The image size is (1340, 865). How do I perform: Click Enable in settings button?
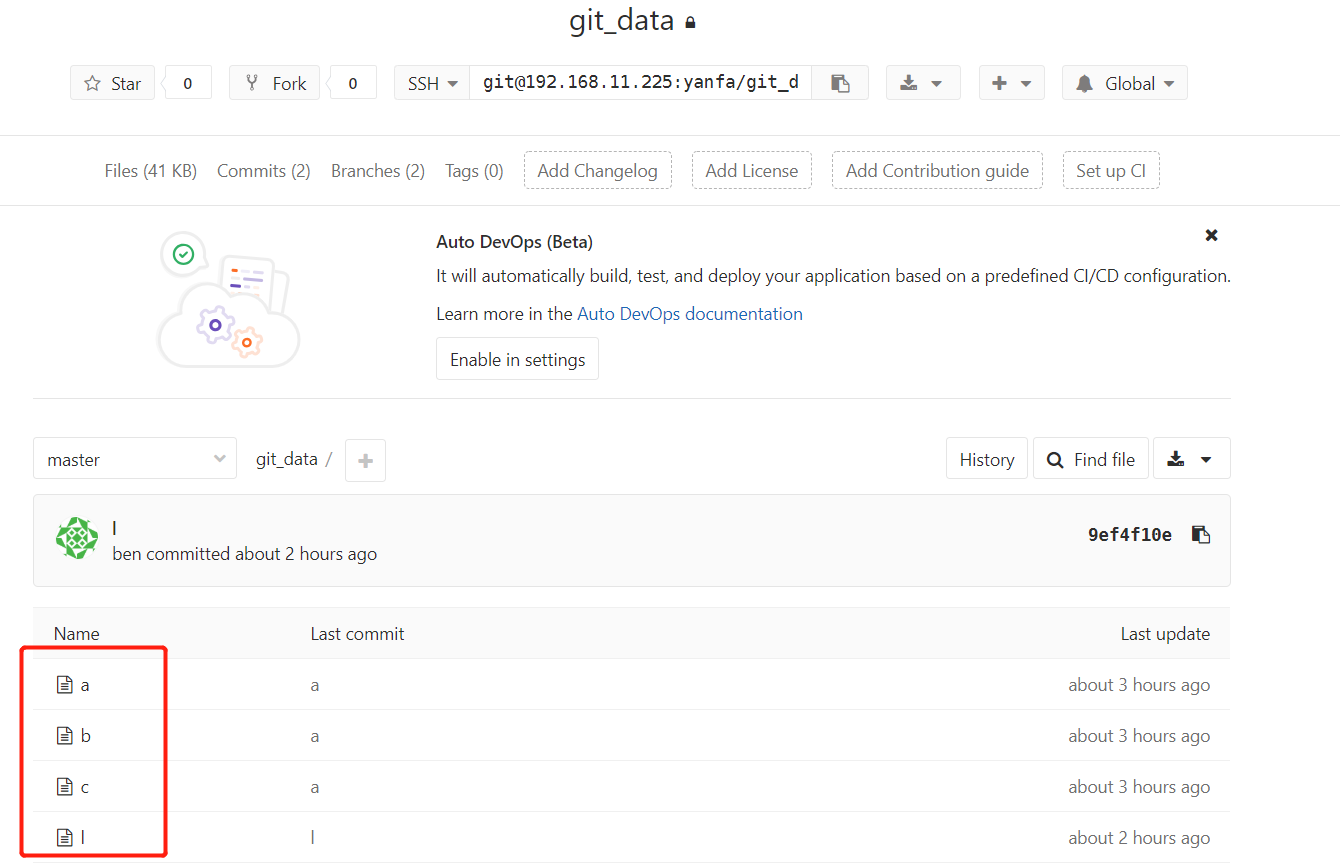pos(517,360)
